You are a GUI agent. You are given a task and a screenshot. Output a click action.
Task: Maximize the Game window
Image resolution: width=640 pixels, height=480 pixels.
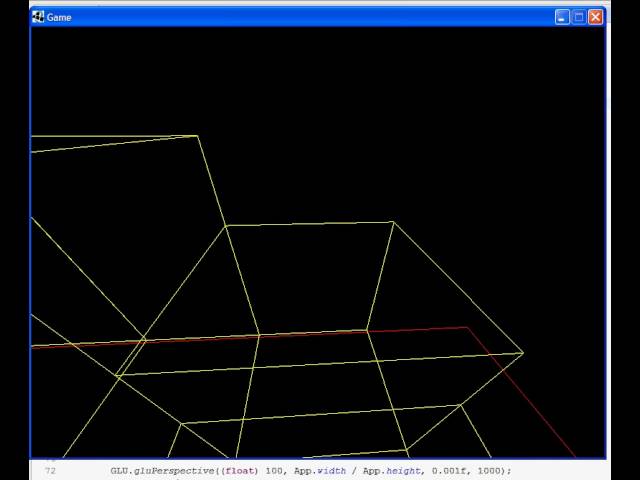(579, 17)
